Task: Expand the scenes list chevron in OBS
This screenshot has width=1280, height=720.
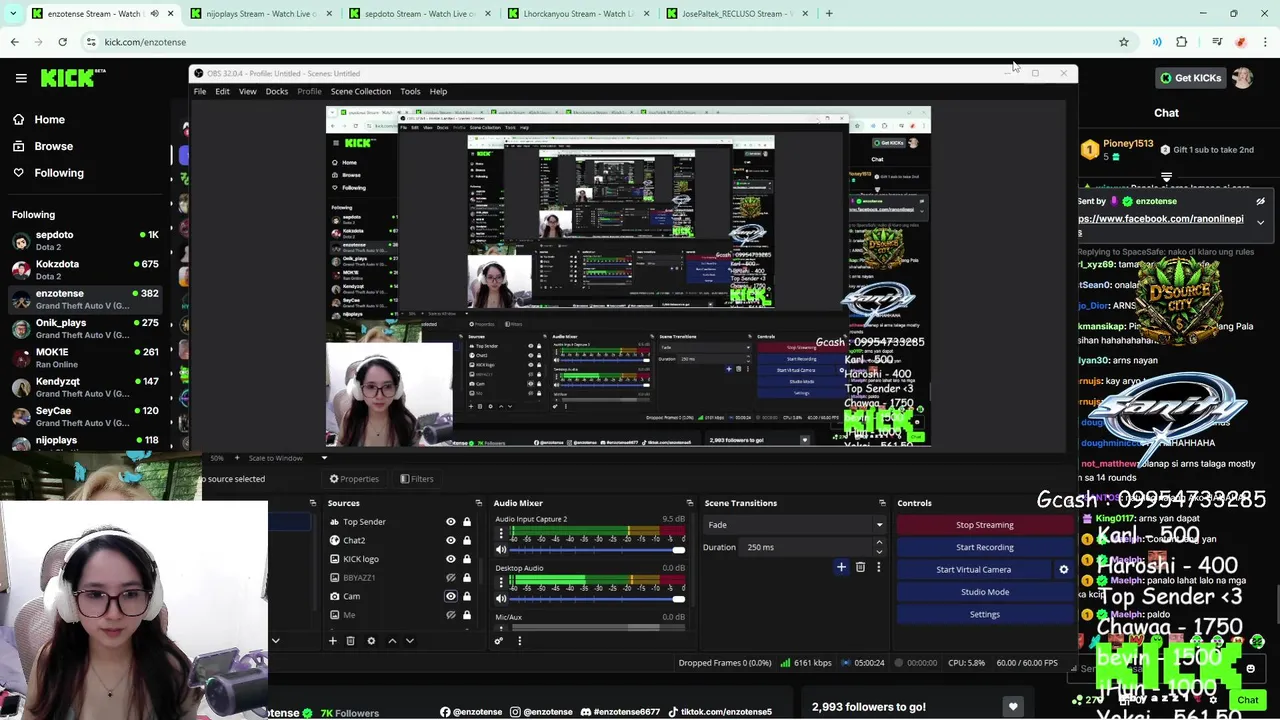Action: click(x=275, y=641)
